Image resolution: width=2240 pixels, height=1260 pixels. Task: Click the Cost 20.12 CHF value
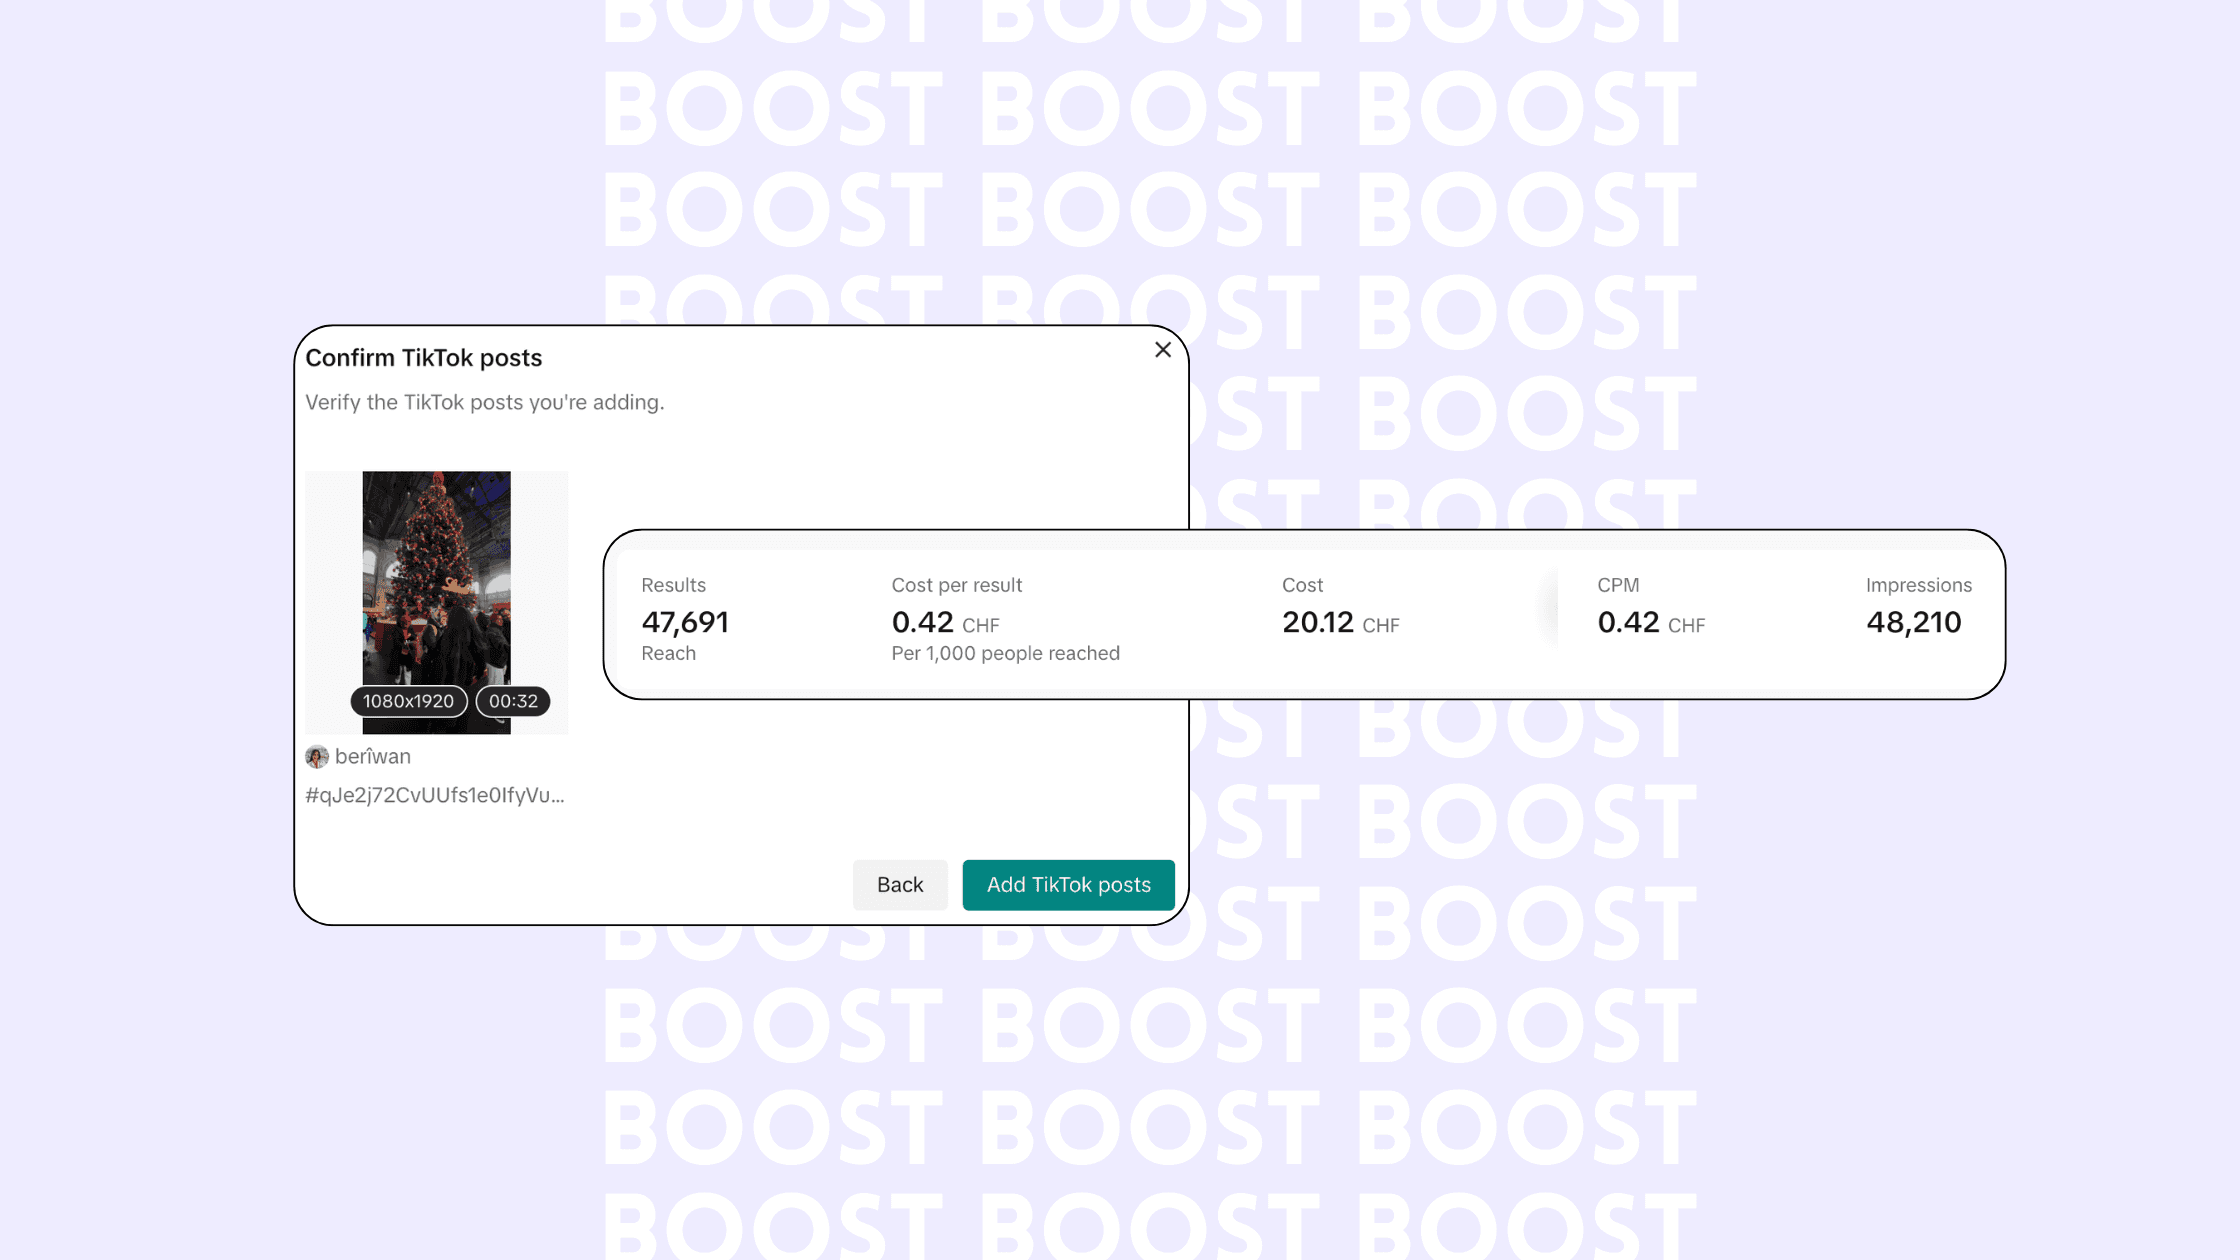(x=1340, y=623)
